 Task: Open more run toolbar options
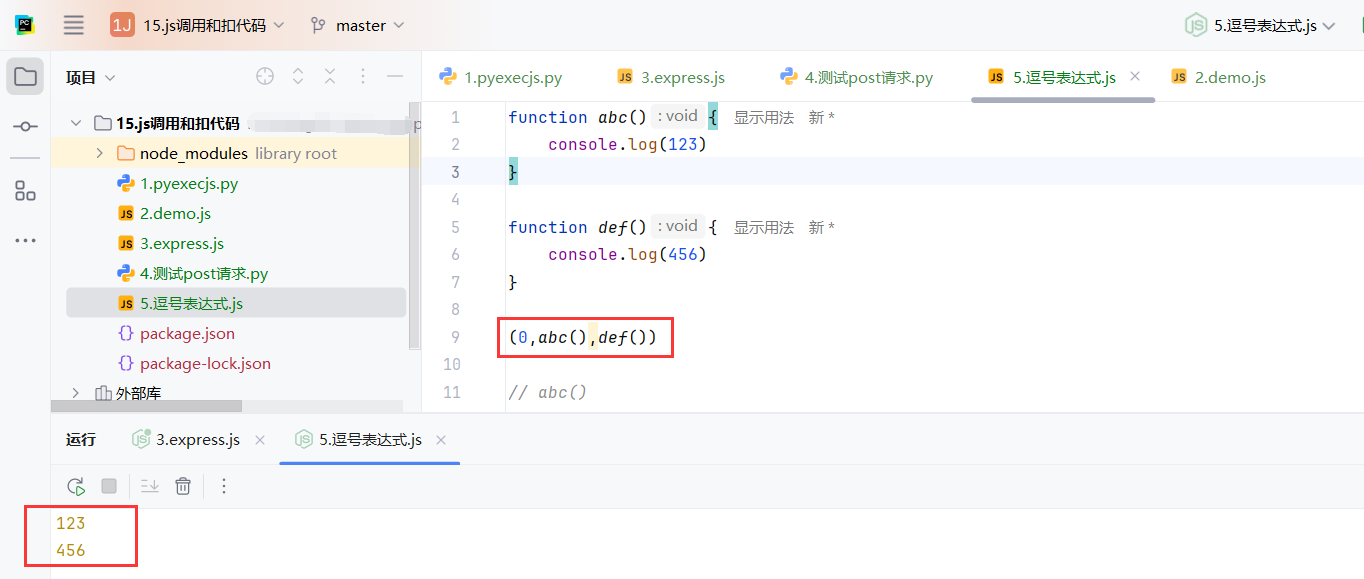(224, 486)
